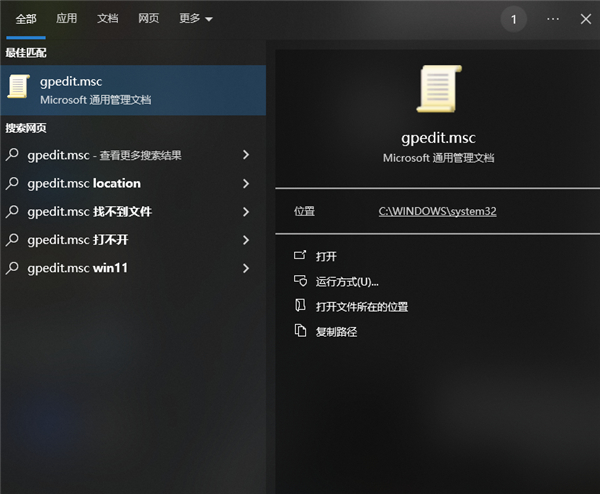Screen dimensions: 600x494
Task: Switch to the 网页 tab
Action: 148,19
